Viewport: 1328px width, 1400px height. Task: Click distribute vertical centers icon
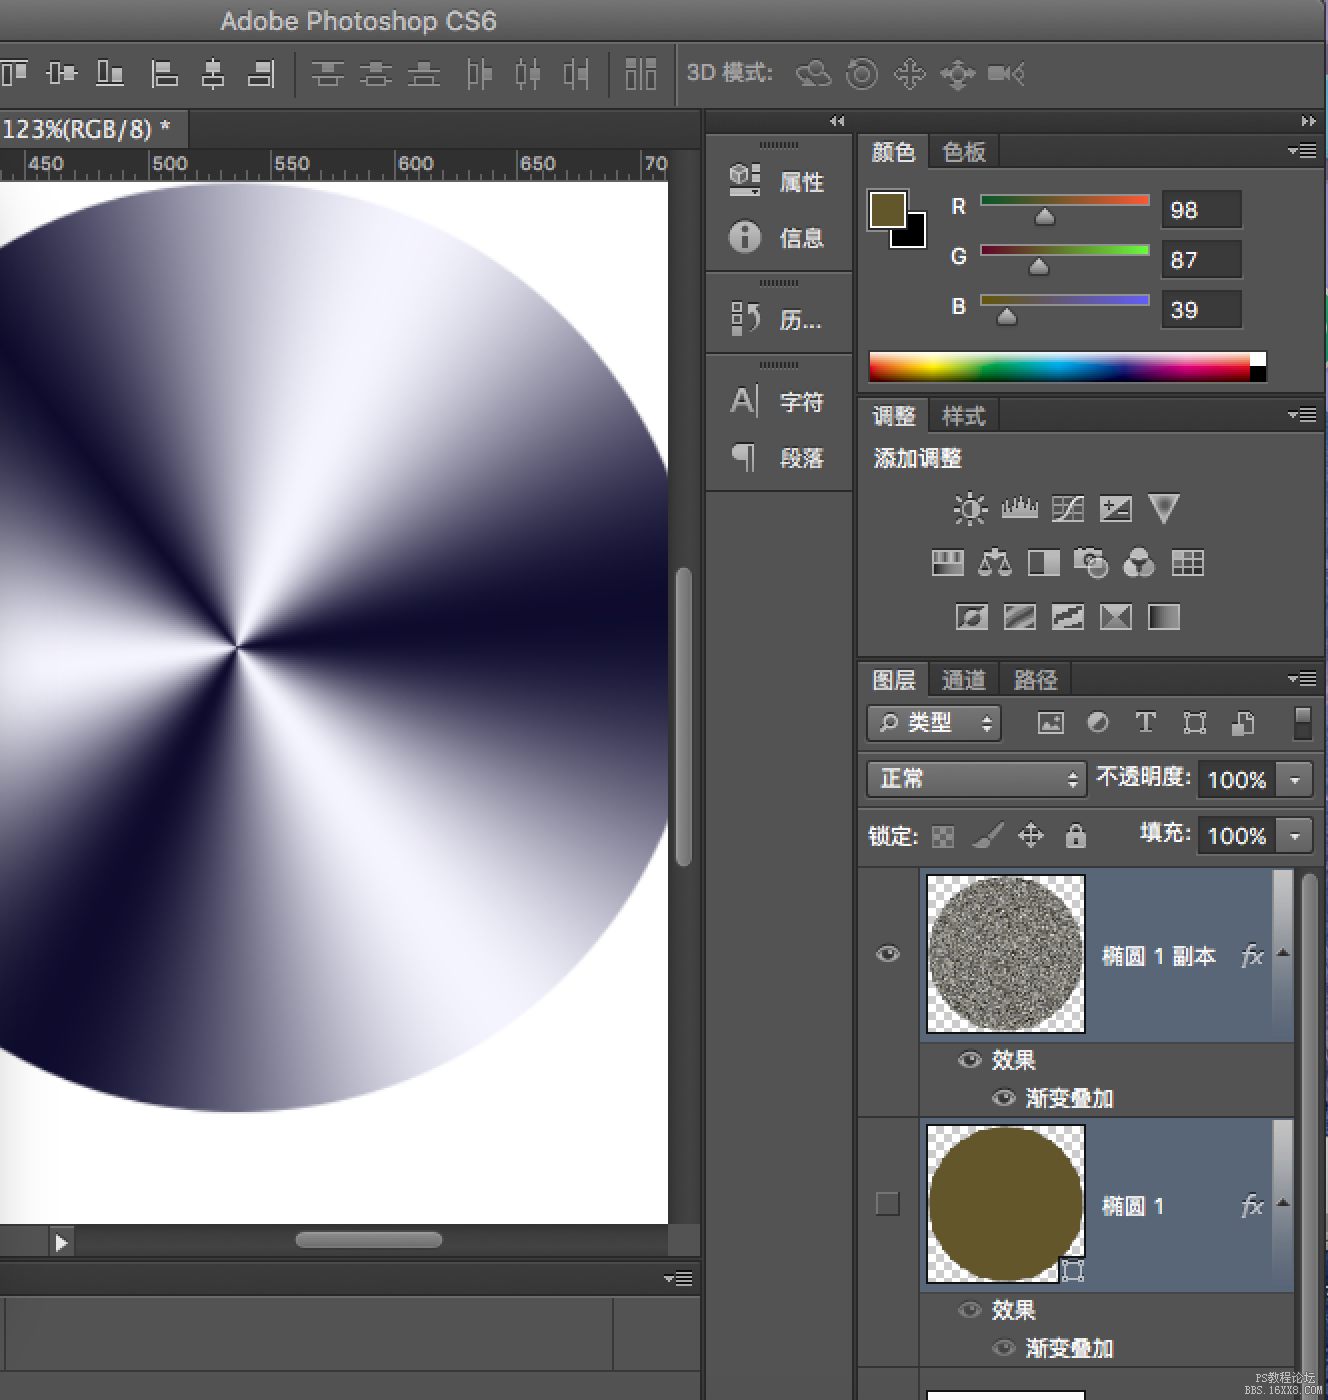375,73
